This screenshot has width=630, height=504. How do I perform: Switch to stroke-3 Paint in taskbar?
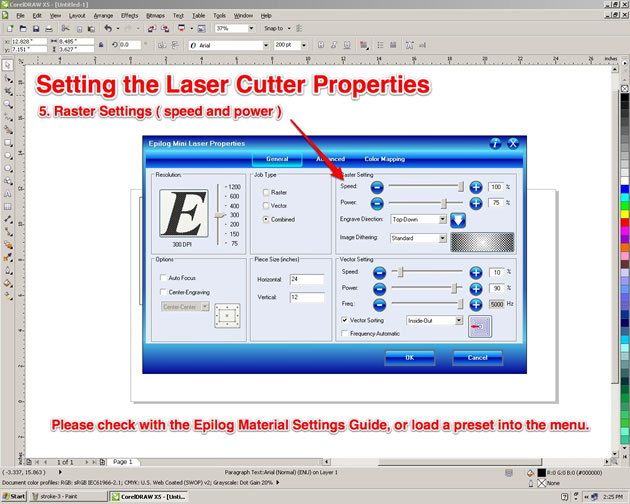pyautogui.click(x=68, y=496)
